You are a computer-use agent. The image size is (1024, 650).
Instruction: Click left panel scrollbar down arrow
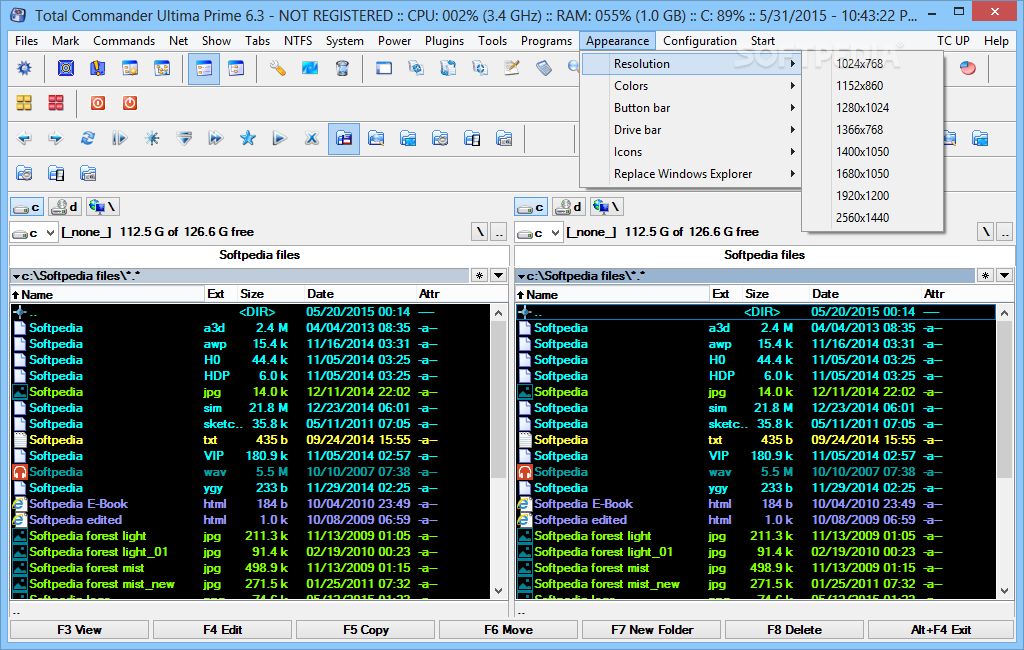(x=499, y=591)
